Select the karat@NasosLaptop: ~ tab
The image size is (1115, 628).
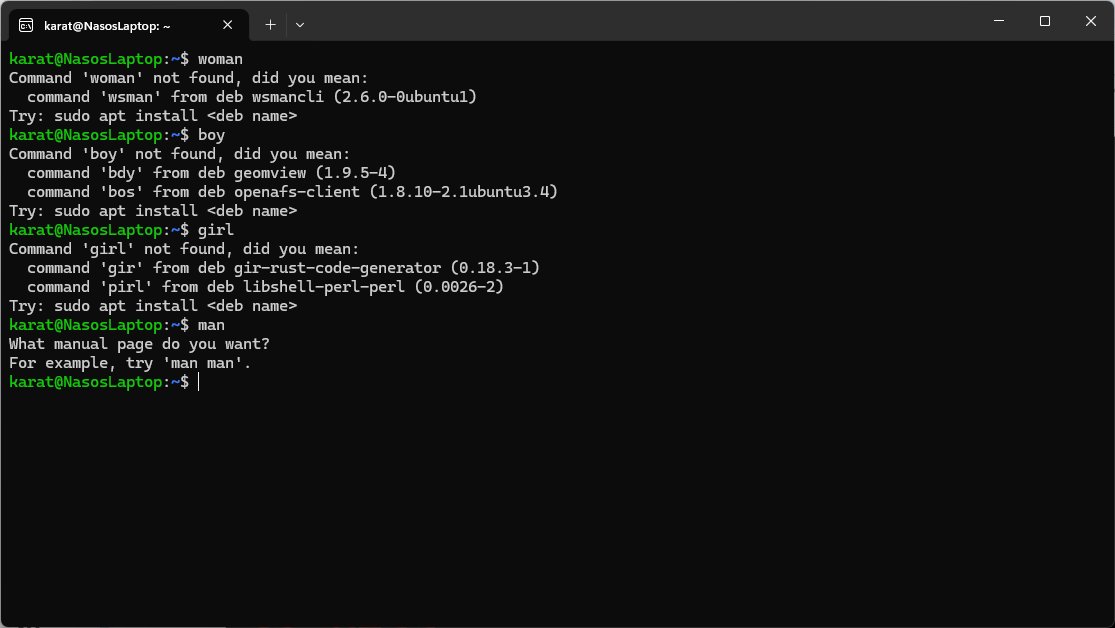pos(129,26)
